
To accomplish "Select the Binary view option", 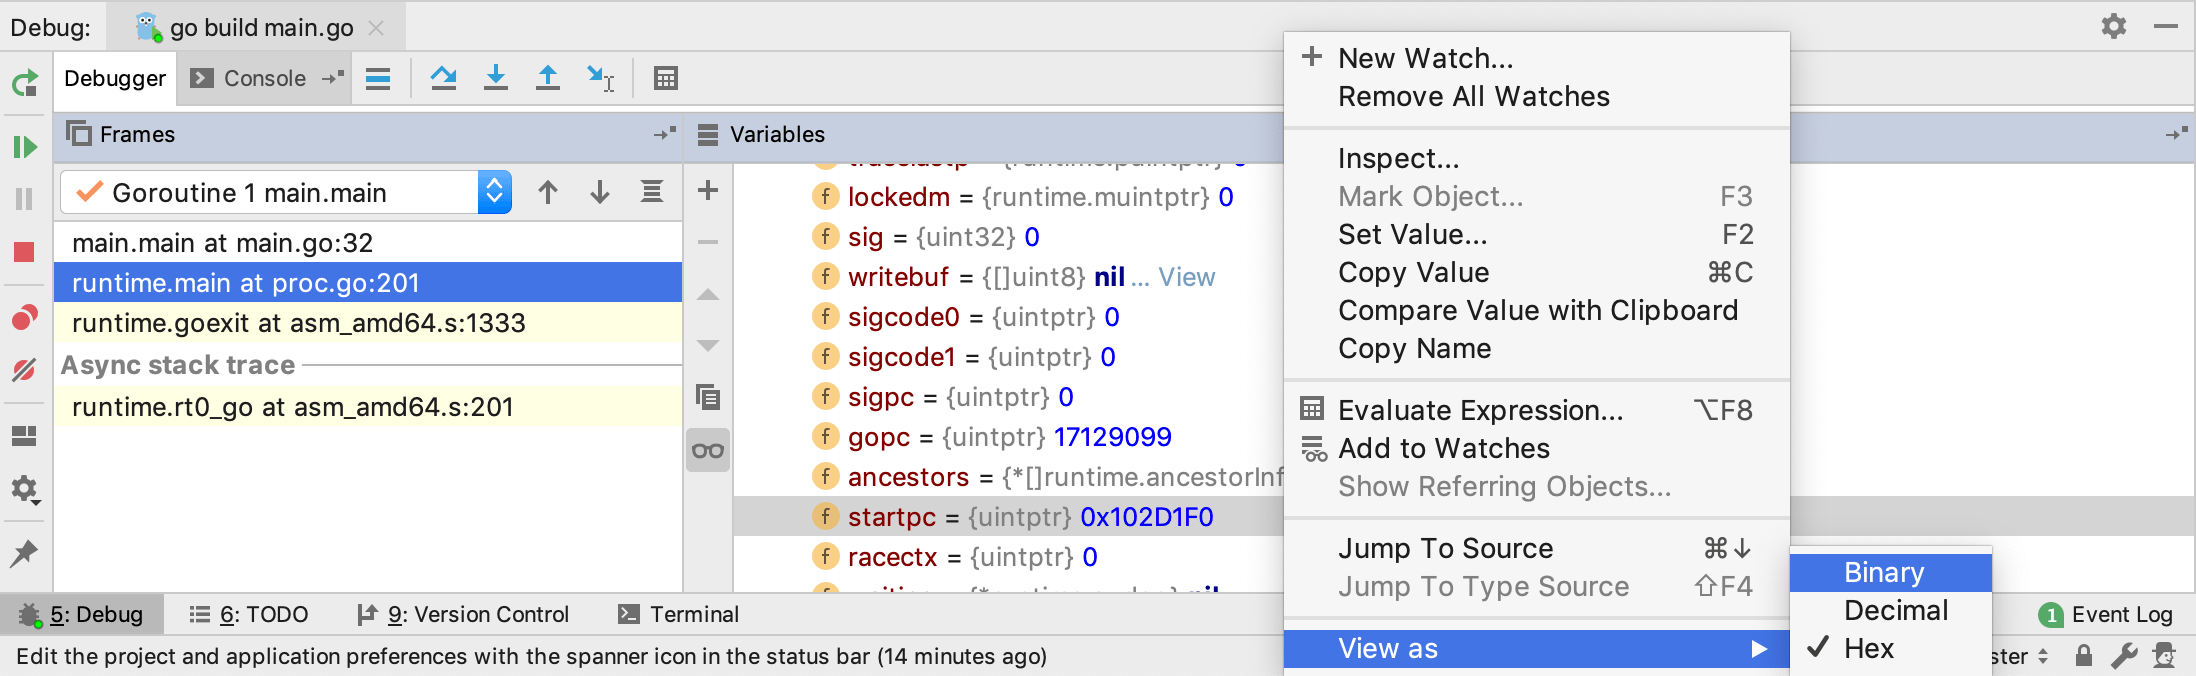I will 1883,572.
